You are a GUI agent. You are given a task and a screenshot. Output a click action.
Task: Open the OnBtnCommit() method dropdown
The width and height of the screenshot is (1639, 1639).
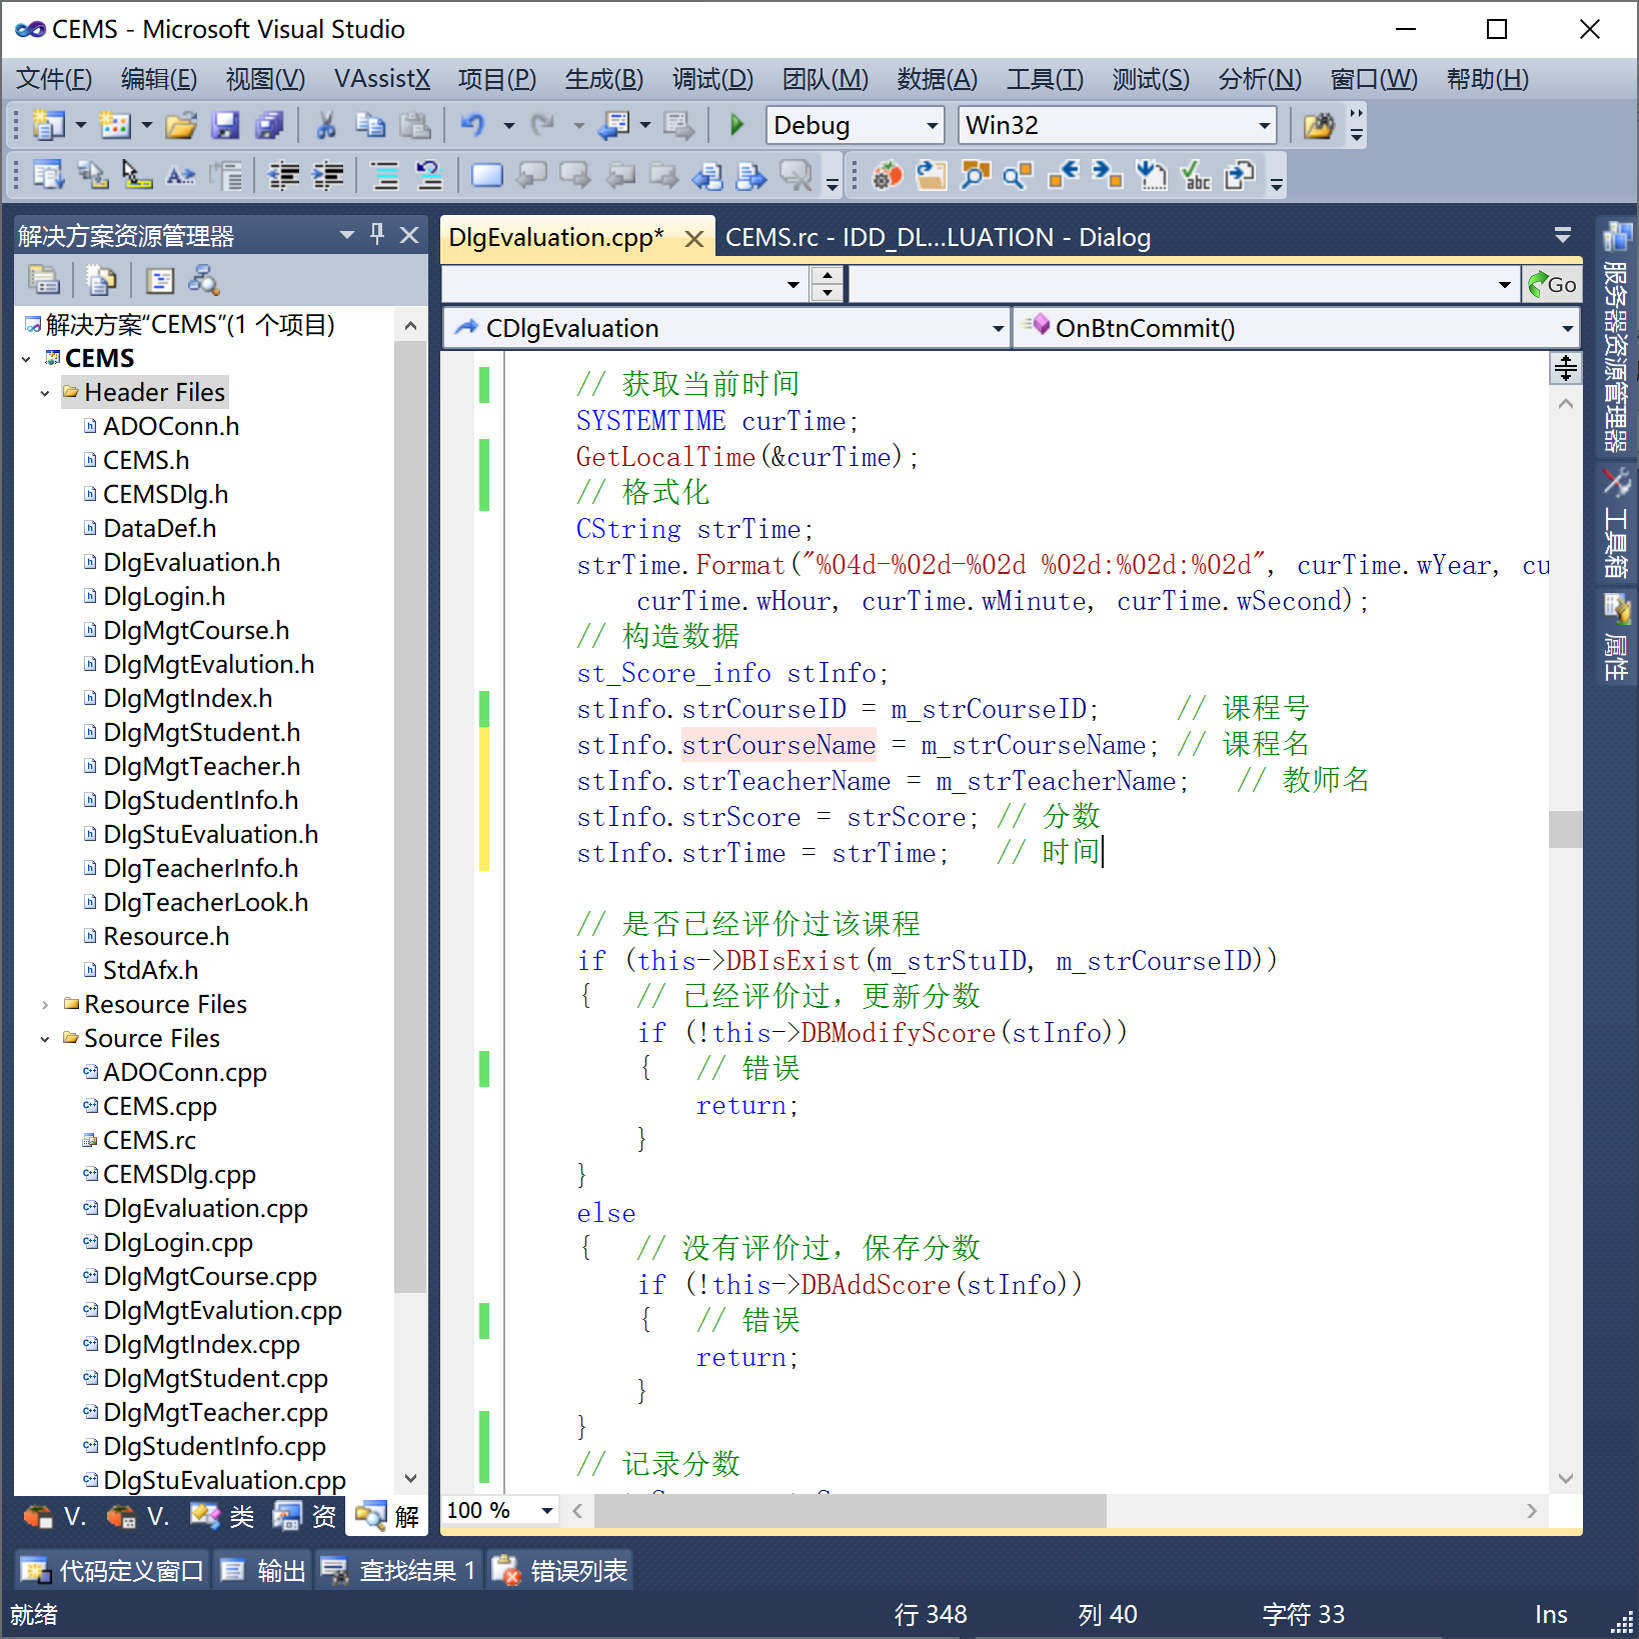pyautogui.click(x=1566, y=329)
